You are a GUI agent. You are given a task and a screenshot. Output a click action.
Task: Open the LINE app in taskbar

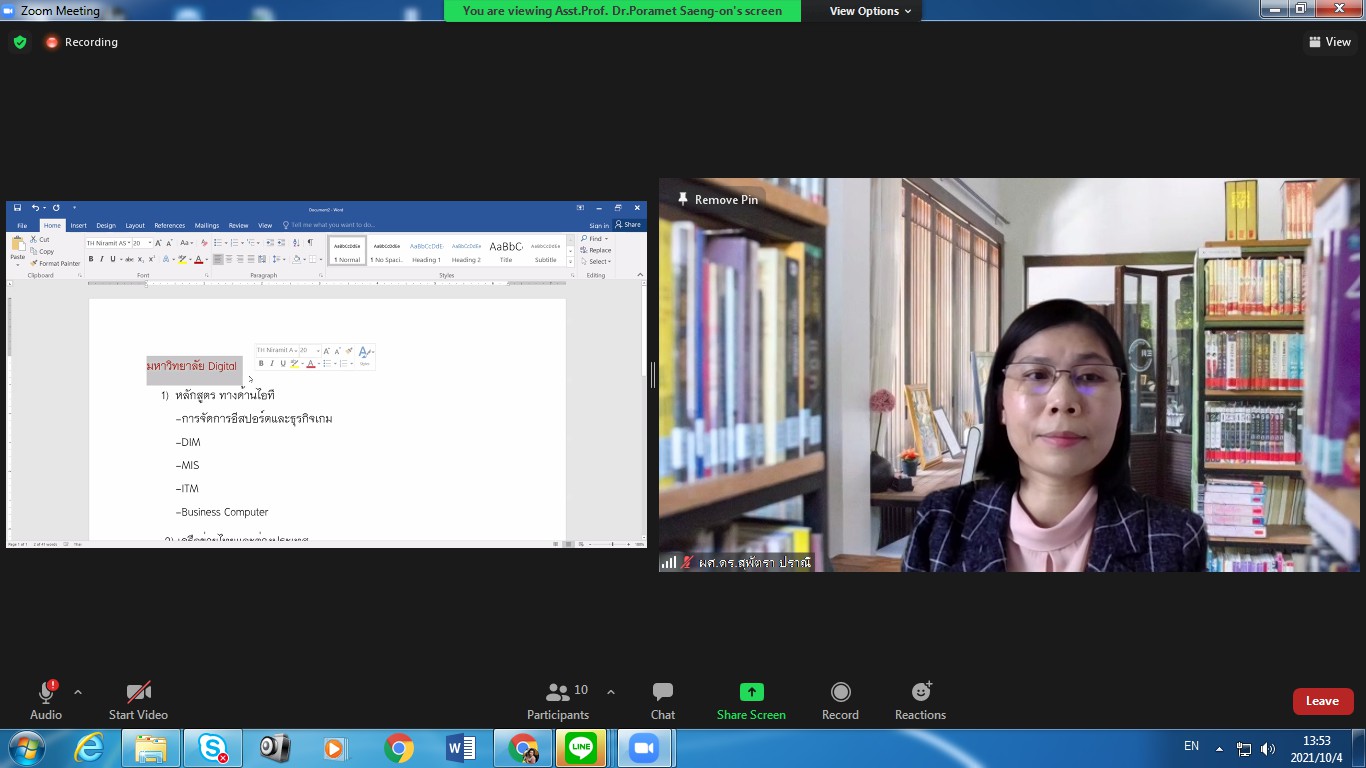tap(580, 748)
